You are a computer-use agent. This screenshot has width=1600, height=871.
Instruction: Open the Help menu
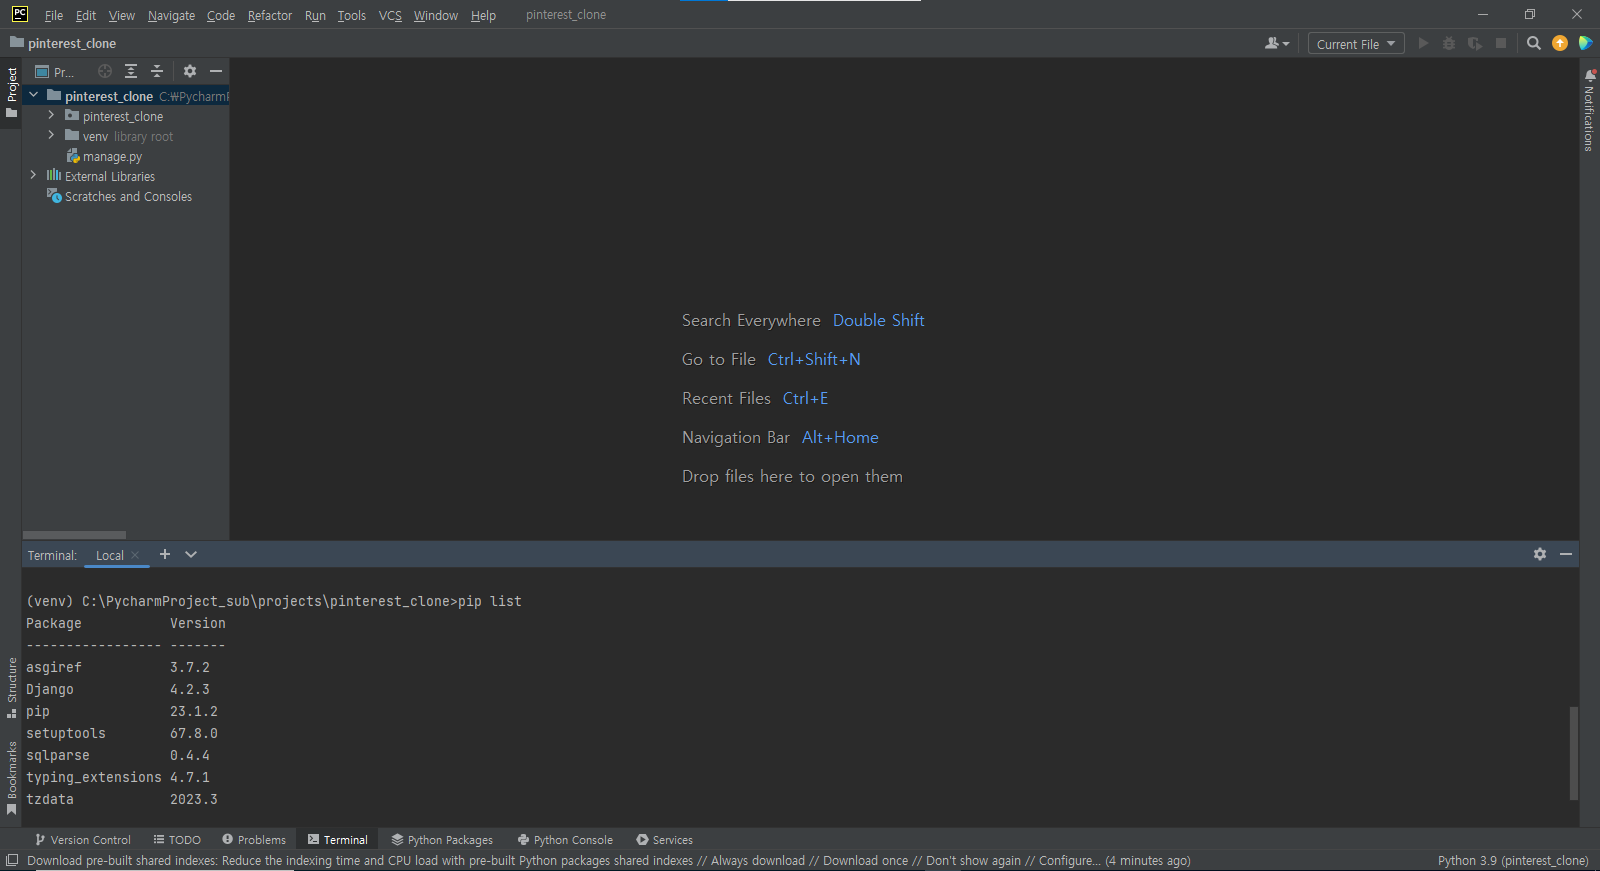pos(483,15)
